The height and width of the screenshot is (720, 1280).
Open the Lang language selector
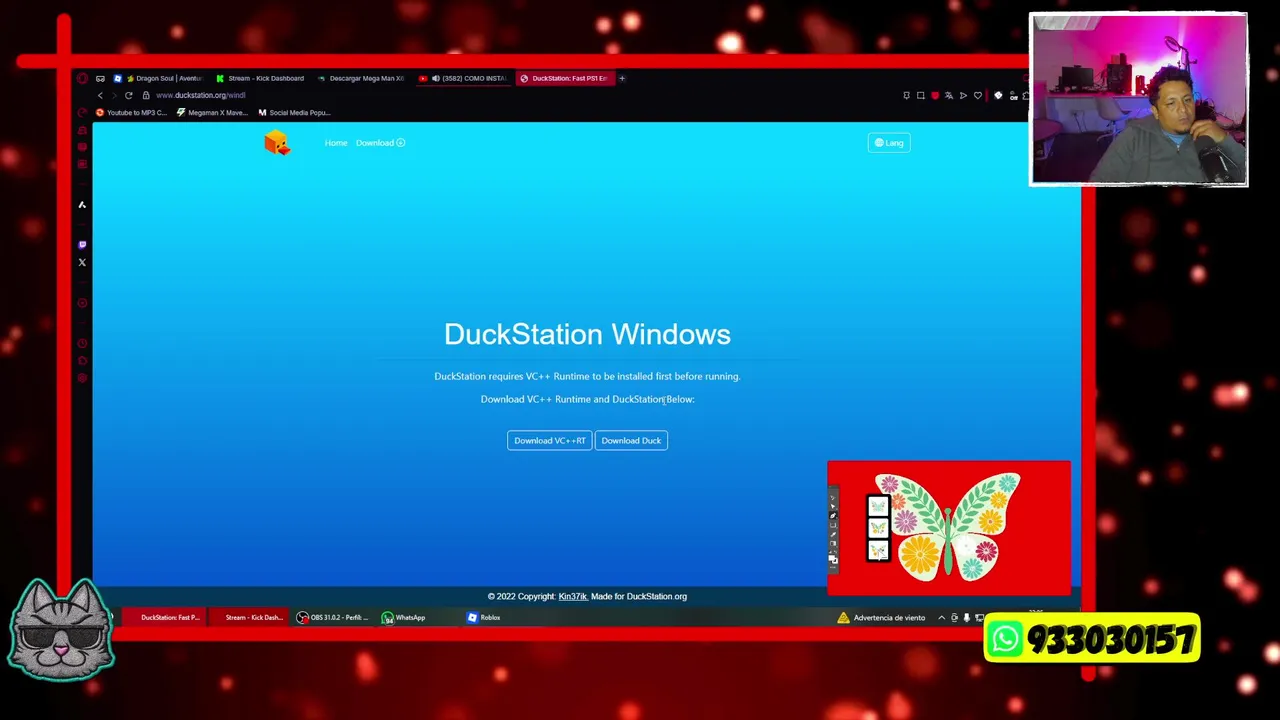889,143
